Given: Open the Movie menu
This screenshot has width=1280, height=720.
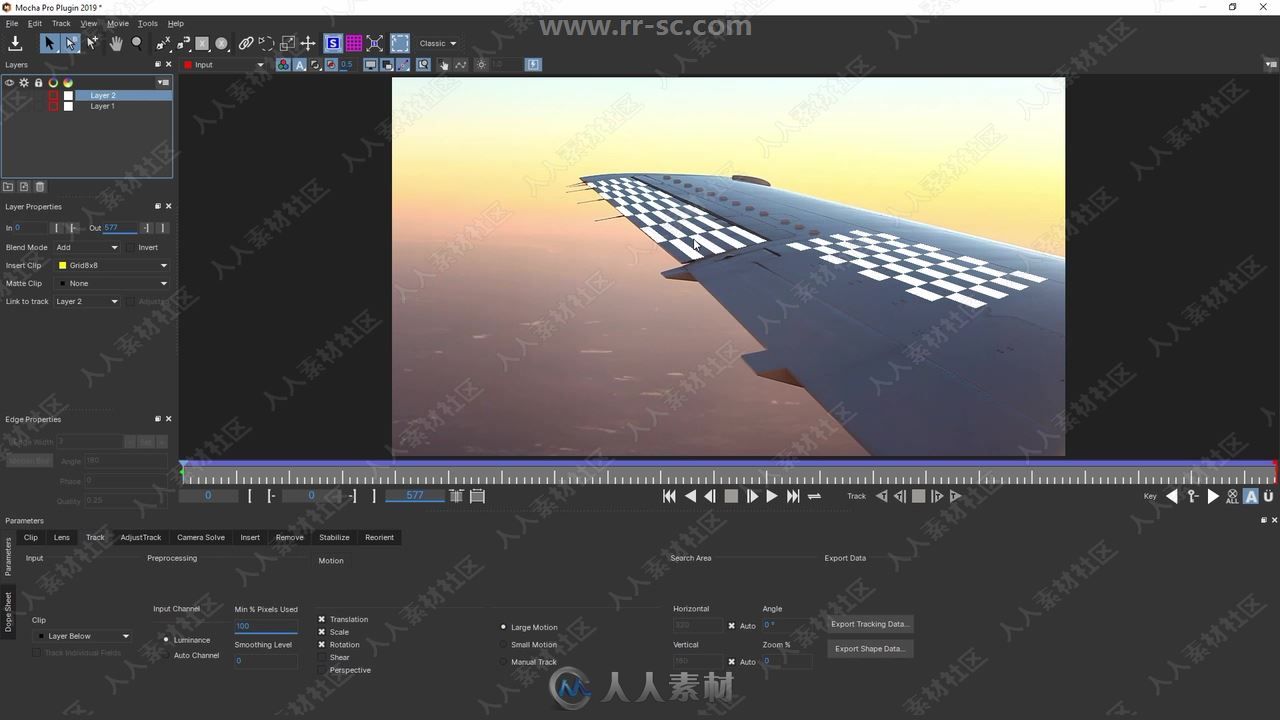Looking at the screenshot, I should [x=117, y=23].
